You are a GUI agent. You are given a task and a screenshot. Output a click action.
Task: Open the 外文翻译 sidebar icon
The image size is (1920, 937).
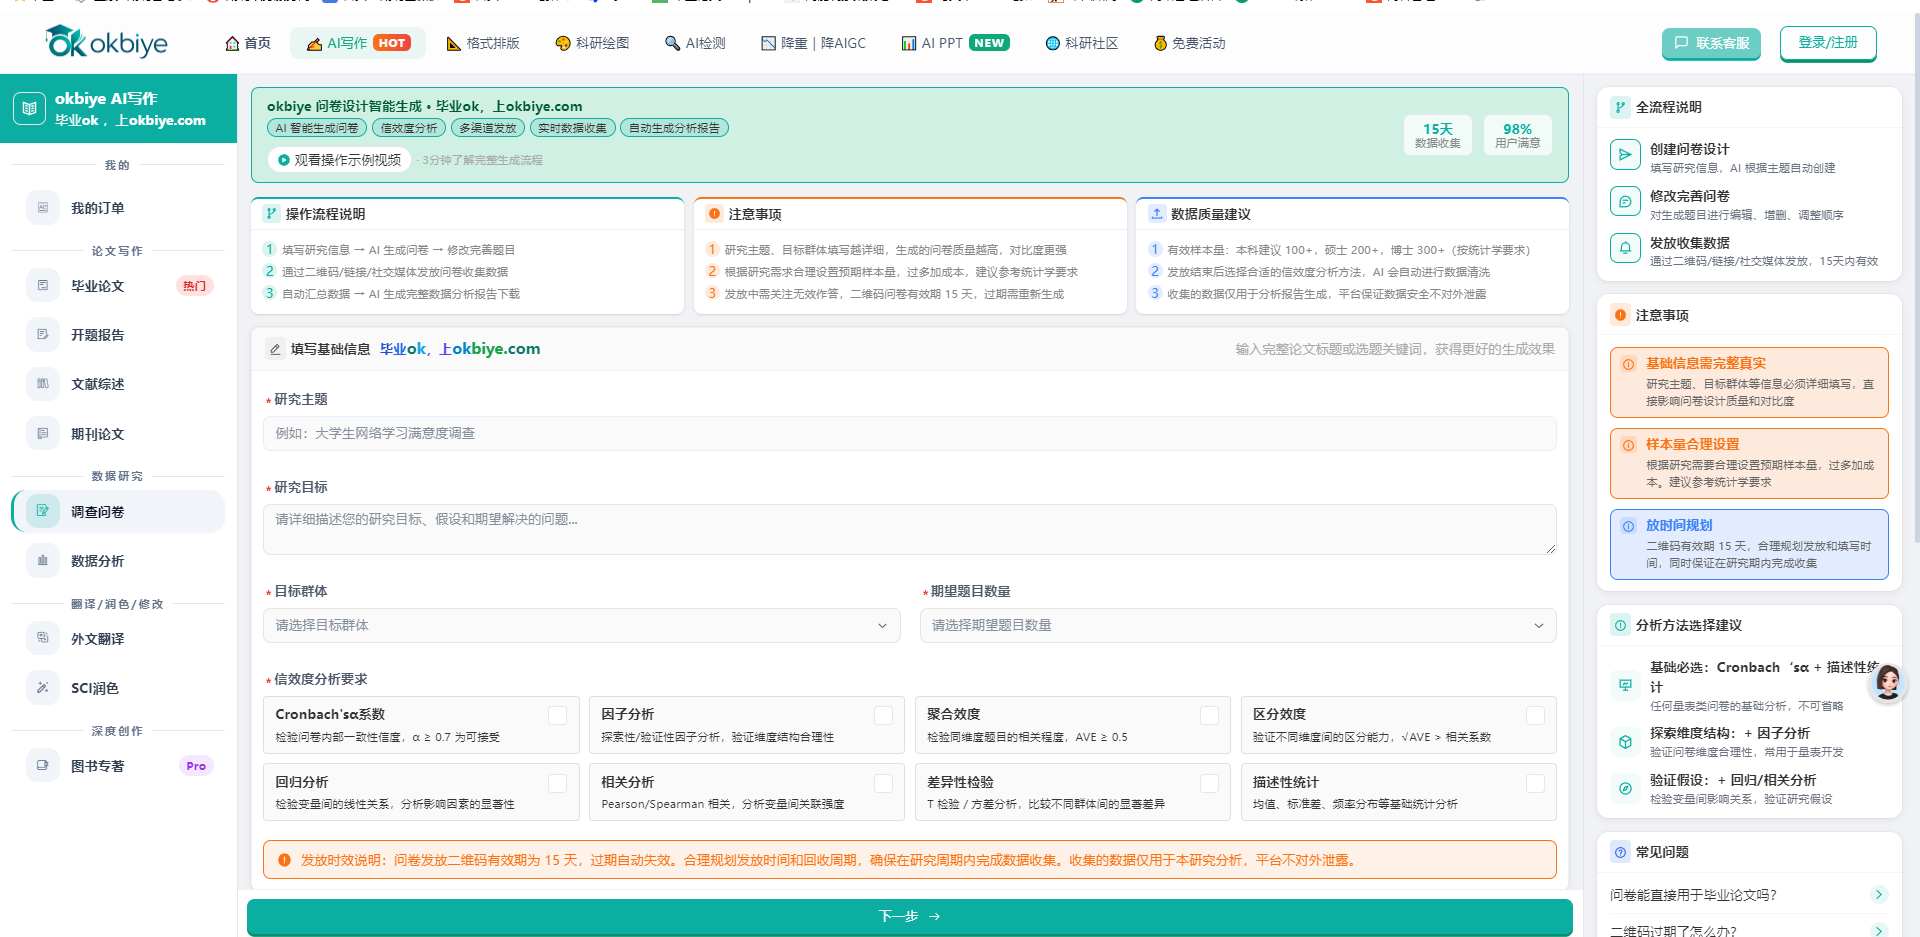42,638
